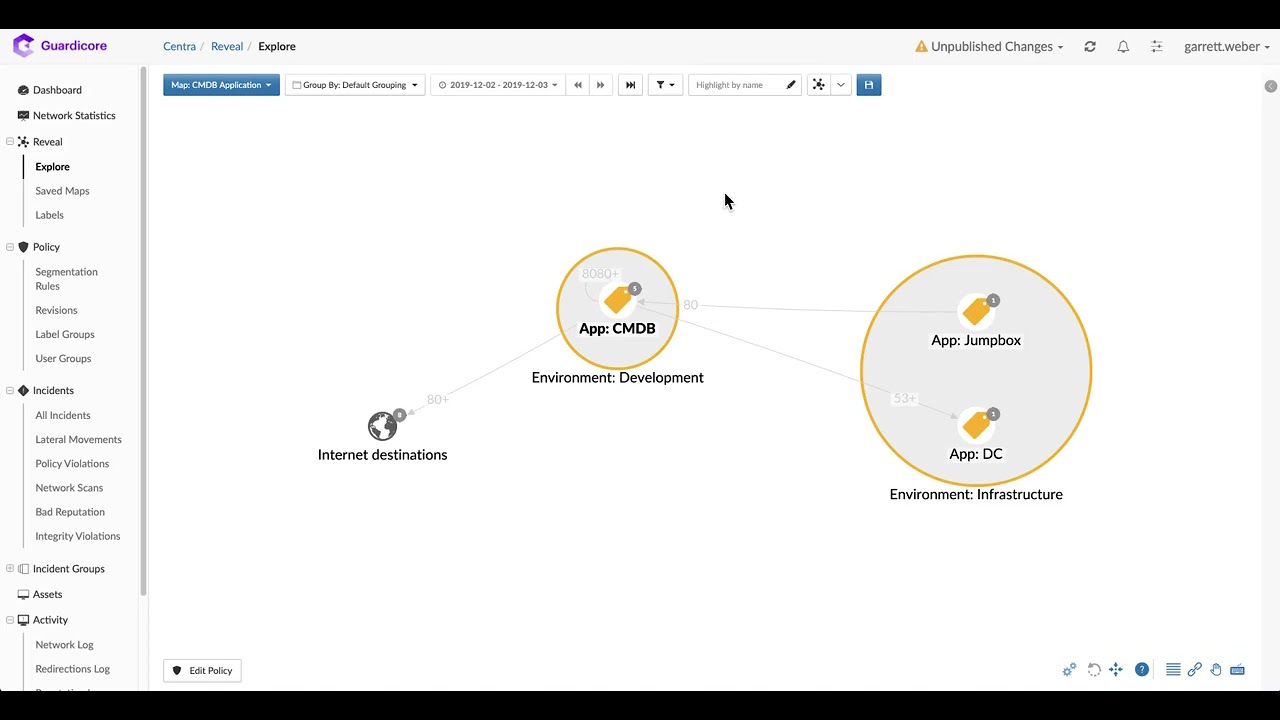The height and width of the screenshot is (720, 1280).
Task: Collapse the Activity section tree toggle
Action: tap(10, 620)
